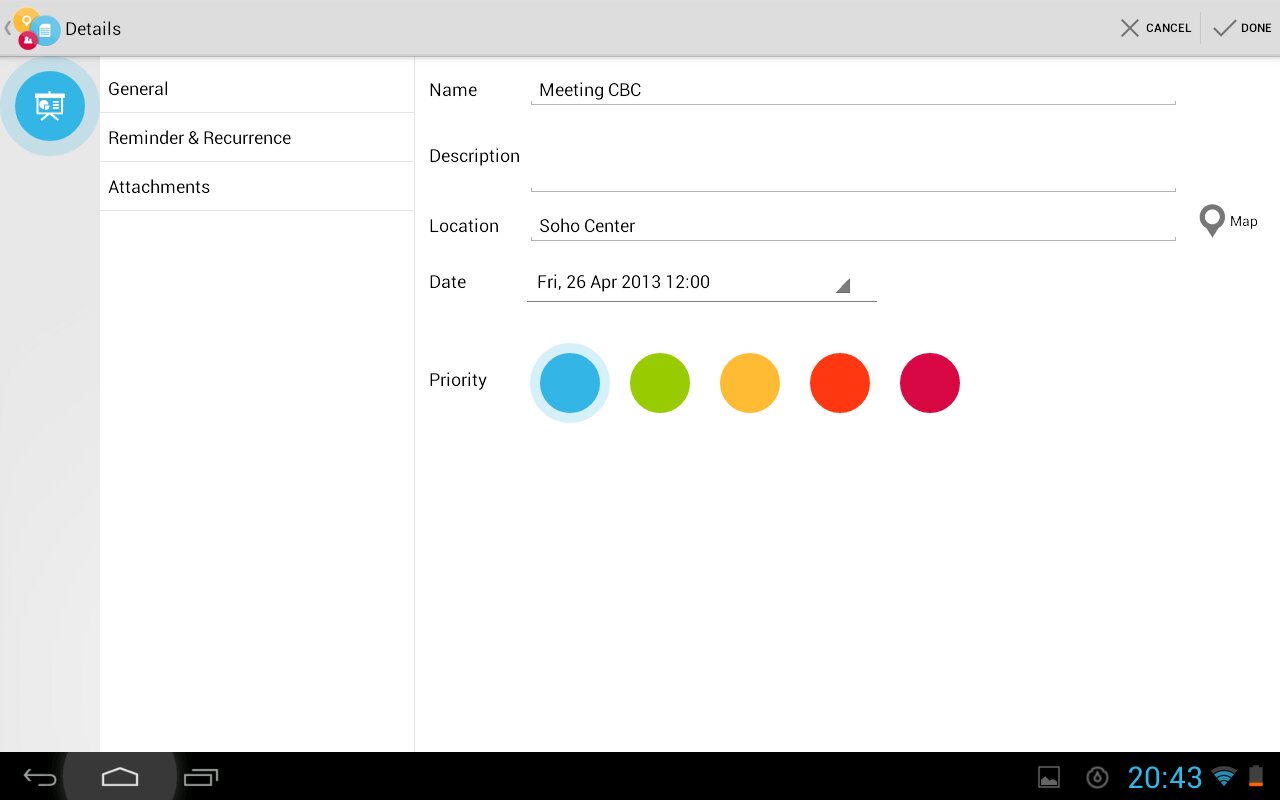Screen dimensions: 1280x800
Task: Tap the app logo back icon
Action: point(34,28)
